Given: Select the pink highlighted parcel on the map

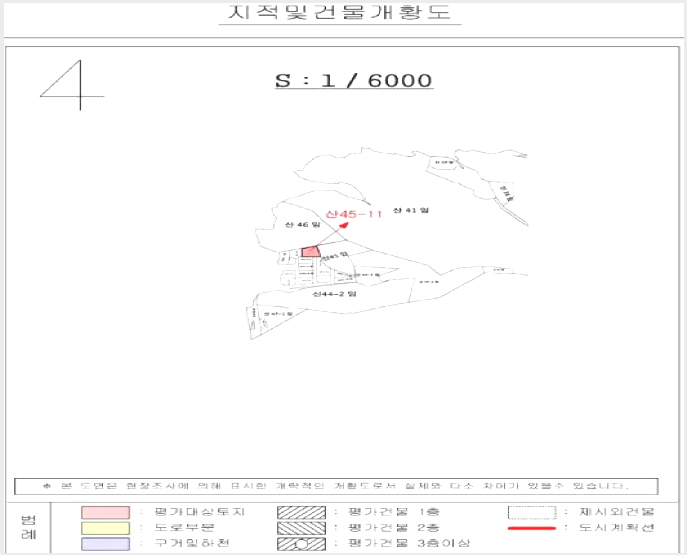Looking at the screenshot, I should click(x=311, y=251).
